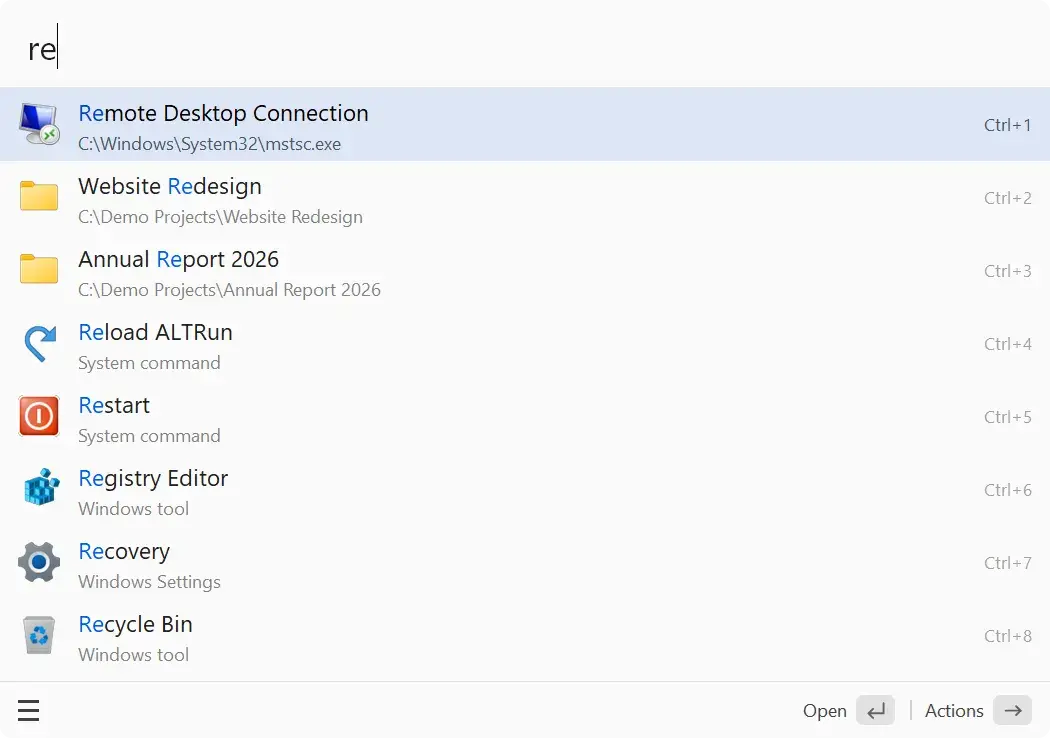Click the Ctrl+8 shortcut hint
Viewport: 1050px width, 738px height.
tap(1007, 636)
